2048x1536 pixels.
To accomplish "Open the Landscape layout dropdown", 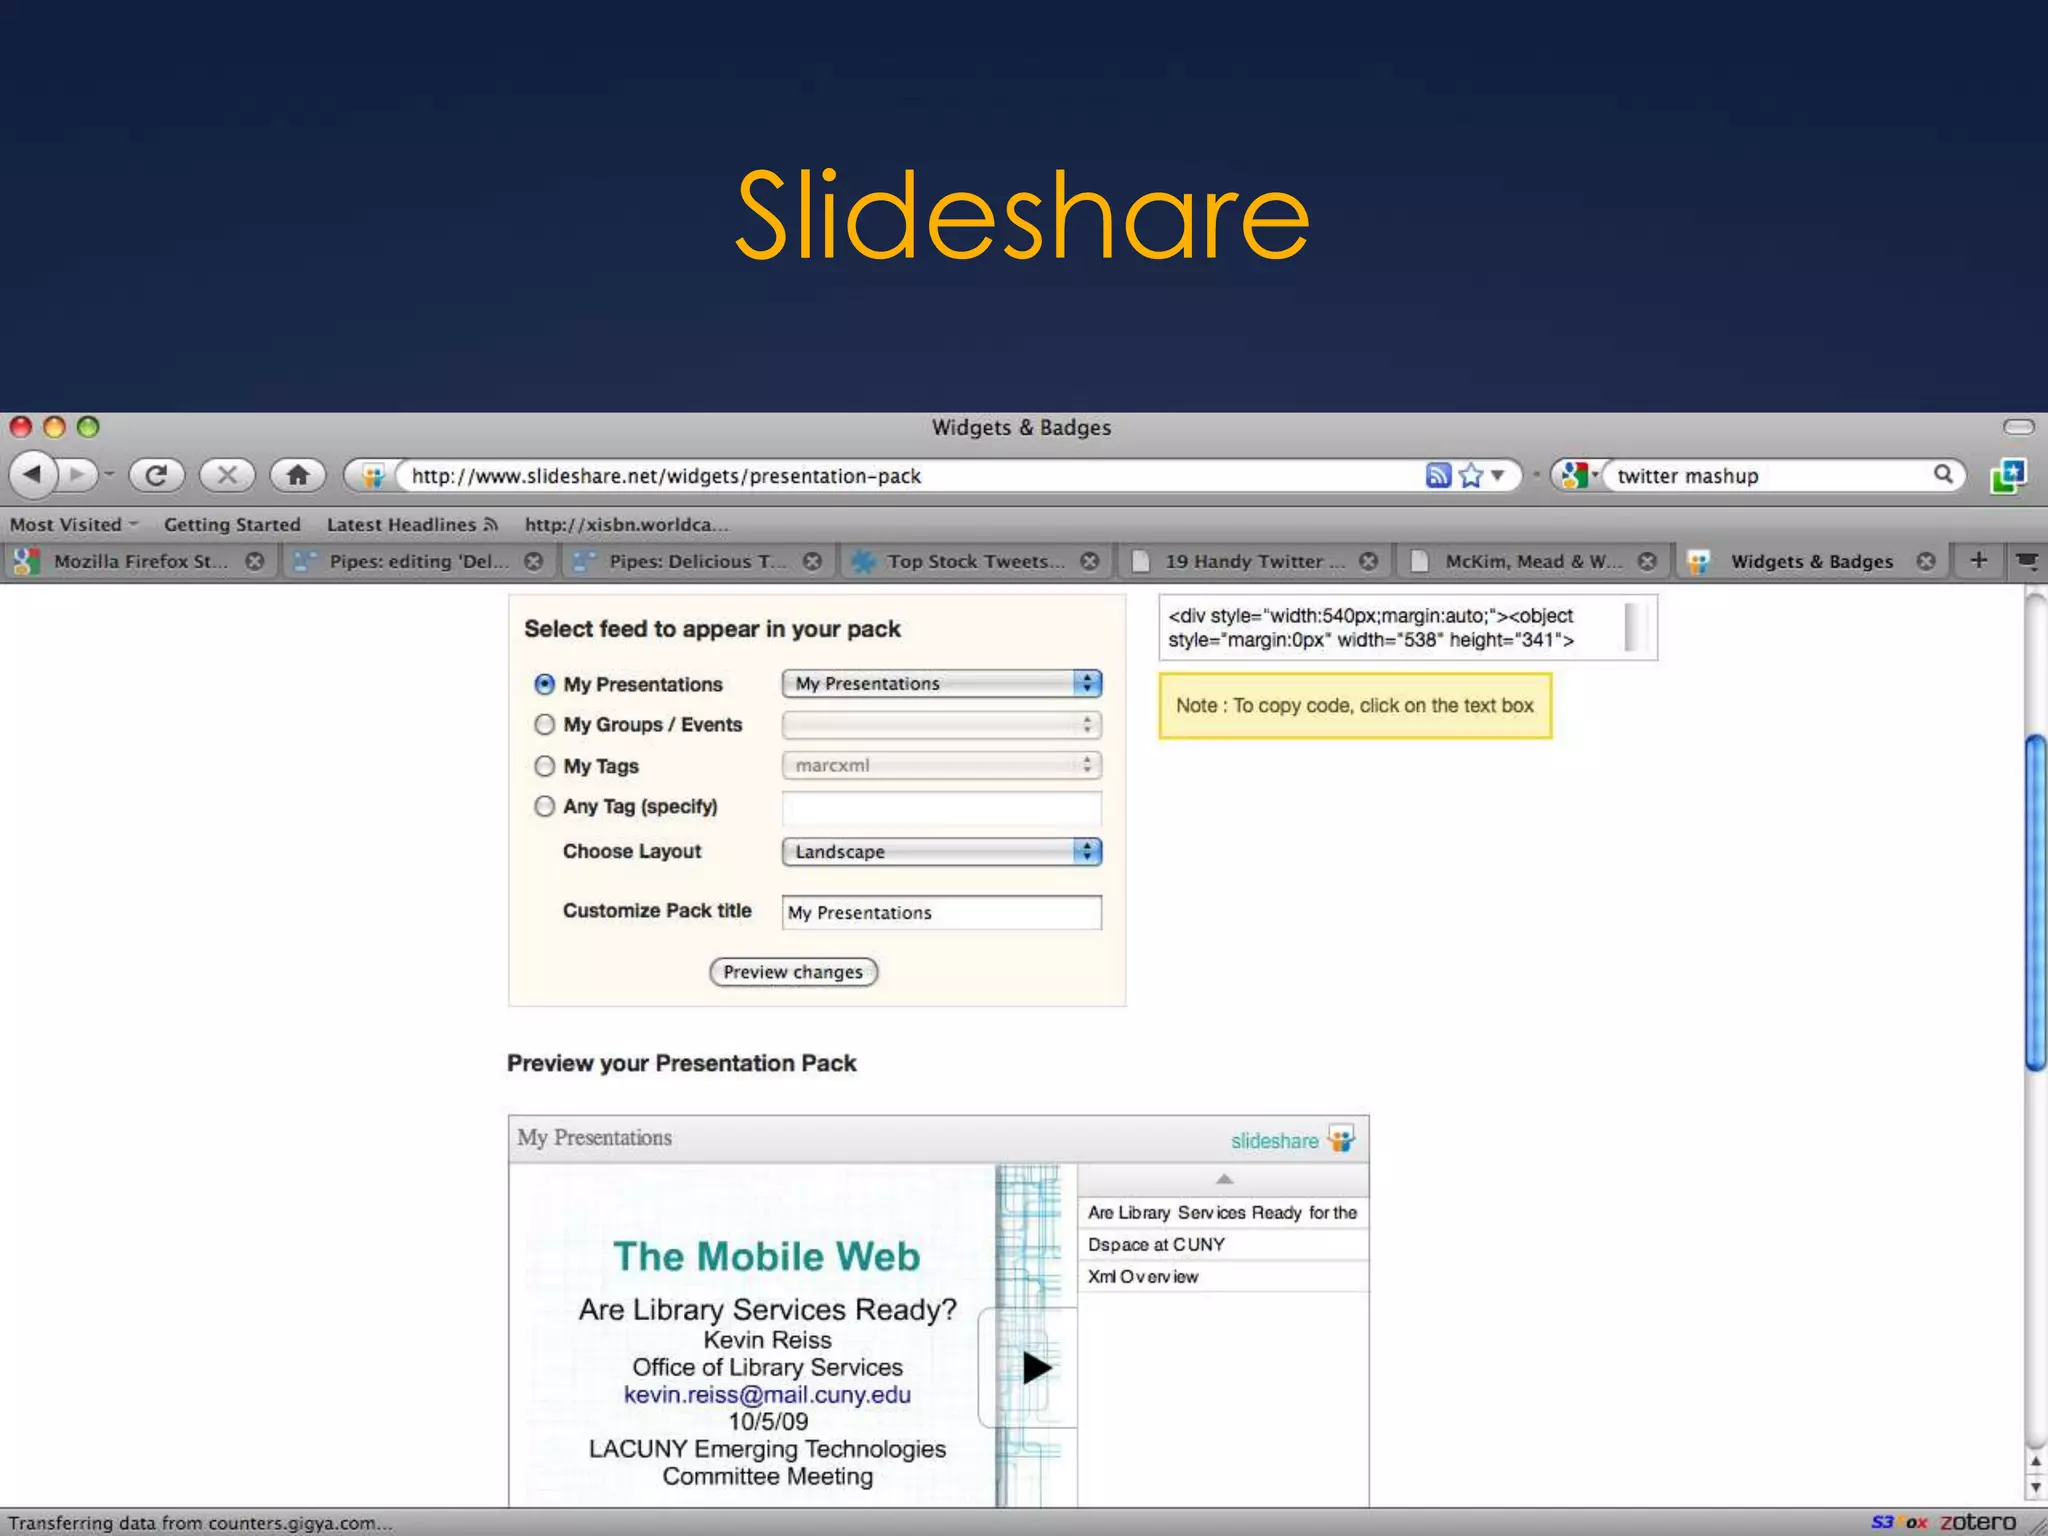I will click(941, 851).
